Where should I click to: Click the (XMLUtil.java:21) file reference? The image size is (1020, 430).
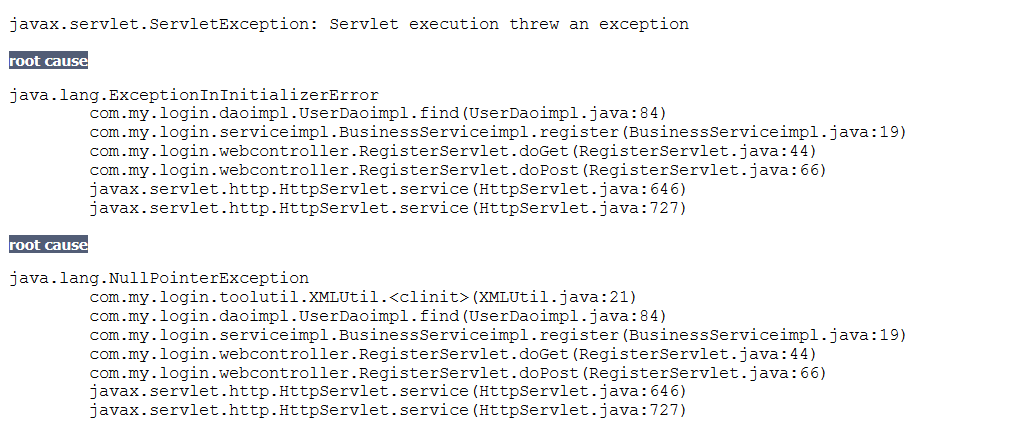pyautogui.click(x=553, y=297)
